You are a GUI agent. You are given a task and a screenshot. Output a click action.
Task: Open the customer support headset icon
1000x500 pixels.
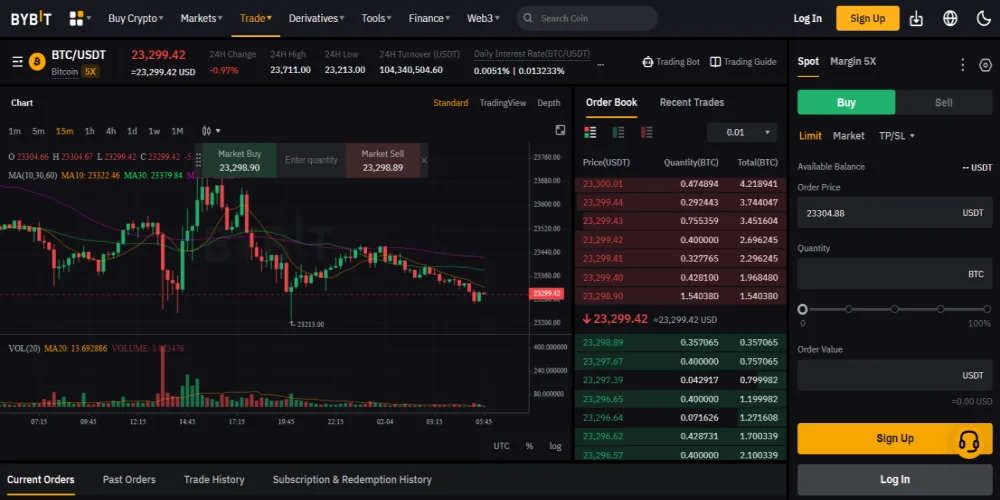[x=968, y=441]
